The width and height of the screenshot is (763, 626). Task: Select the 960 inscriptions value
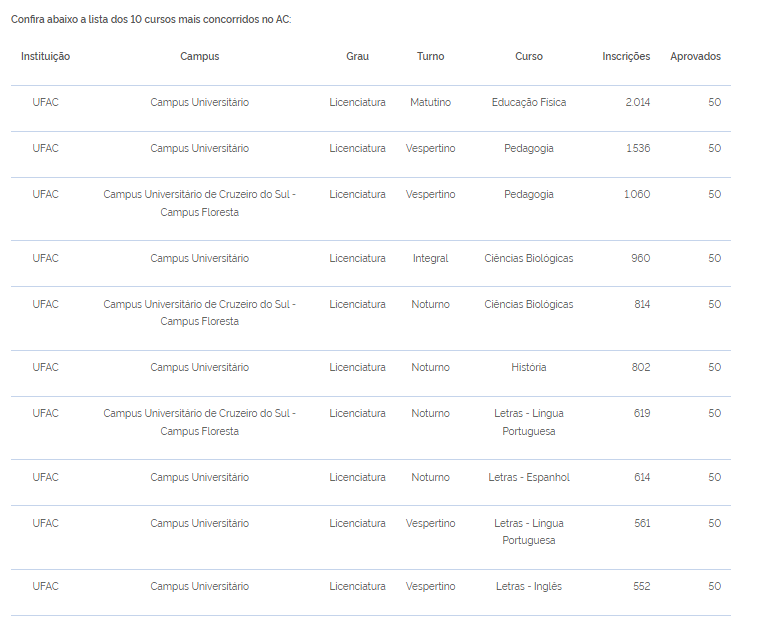640,259
